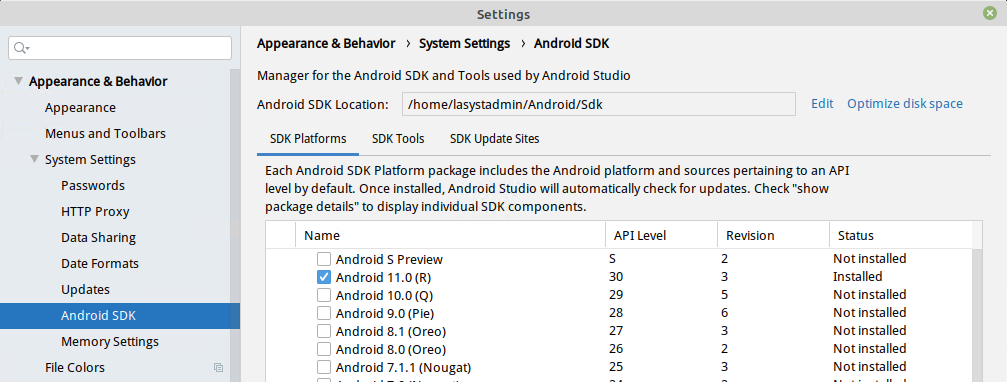The image size is (1007, 382).
Task: Check the Android 7.1.1 (Nougat) checkbox
Action: pos(324,368)
